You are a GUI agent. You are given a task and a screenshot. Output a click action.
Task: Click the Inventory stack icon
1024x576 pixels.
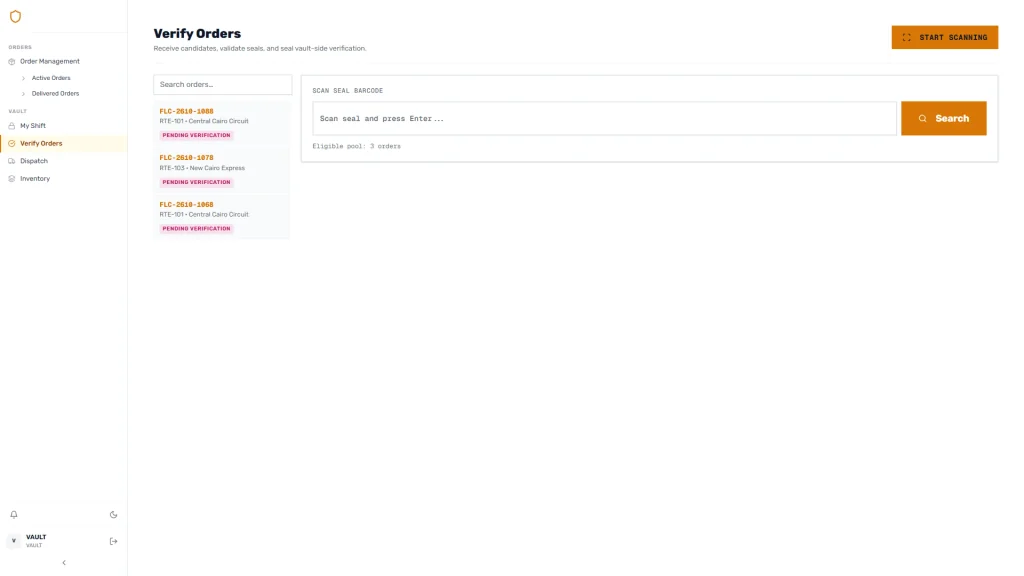click(12, 178)
